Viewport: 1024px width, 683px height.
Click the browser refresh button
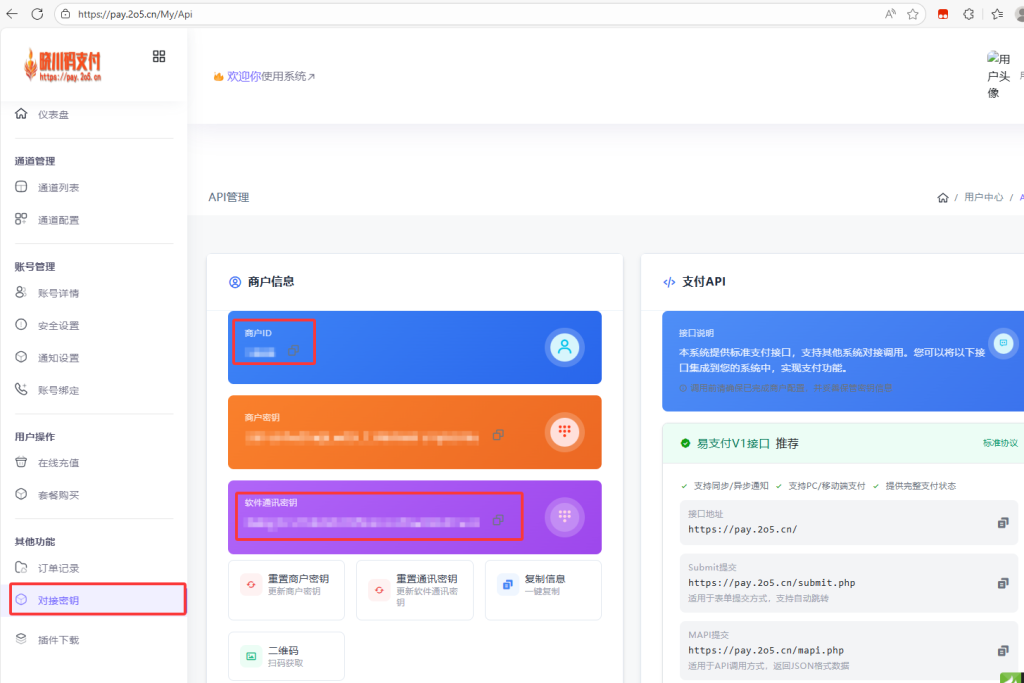(37, 14)
